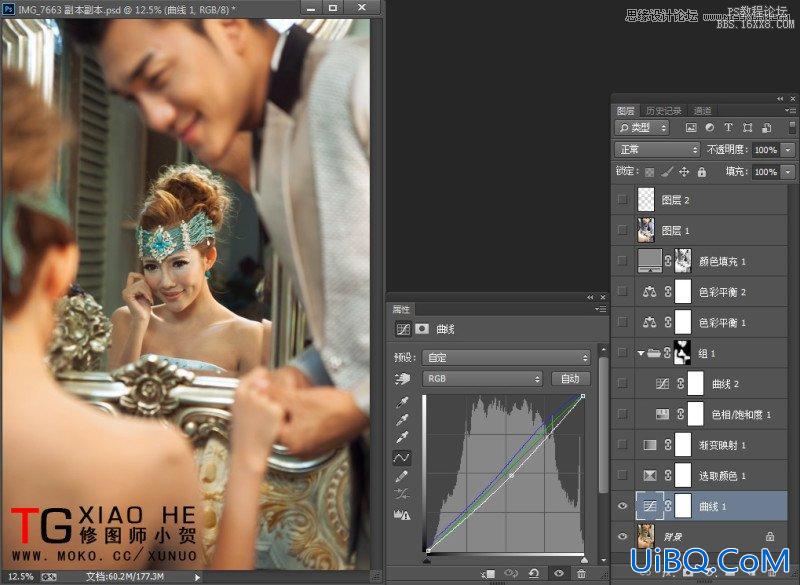Click the hue/saturation icon on 色相/饱和度 1
Screen dimensions: 800x585
[662, 414]
